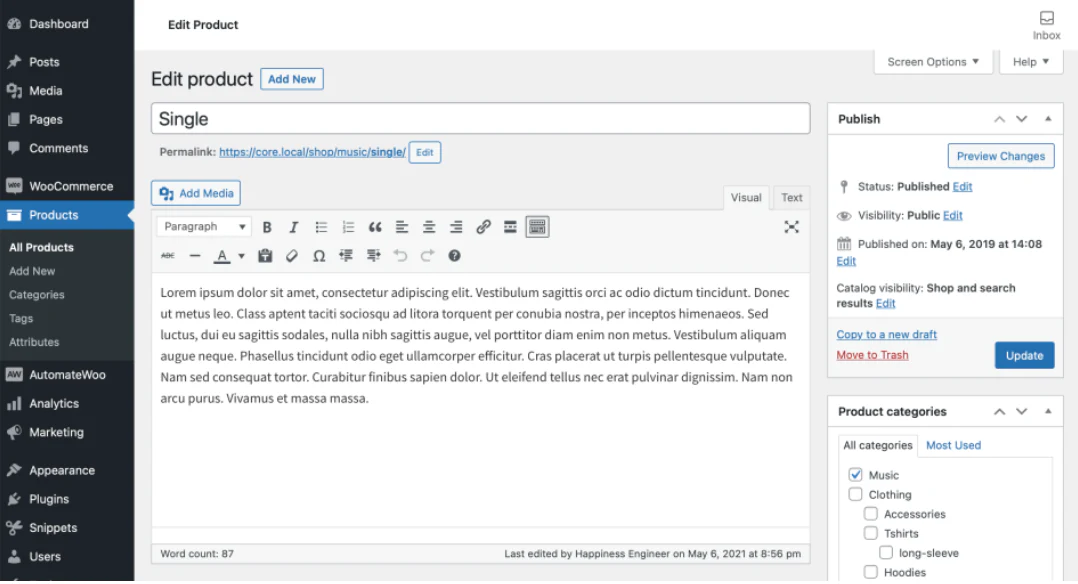Click the Update button
1078x584 pixels.
(1024, 355)
